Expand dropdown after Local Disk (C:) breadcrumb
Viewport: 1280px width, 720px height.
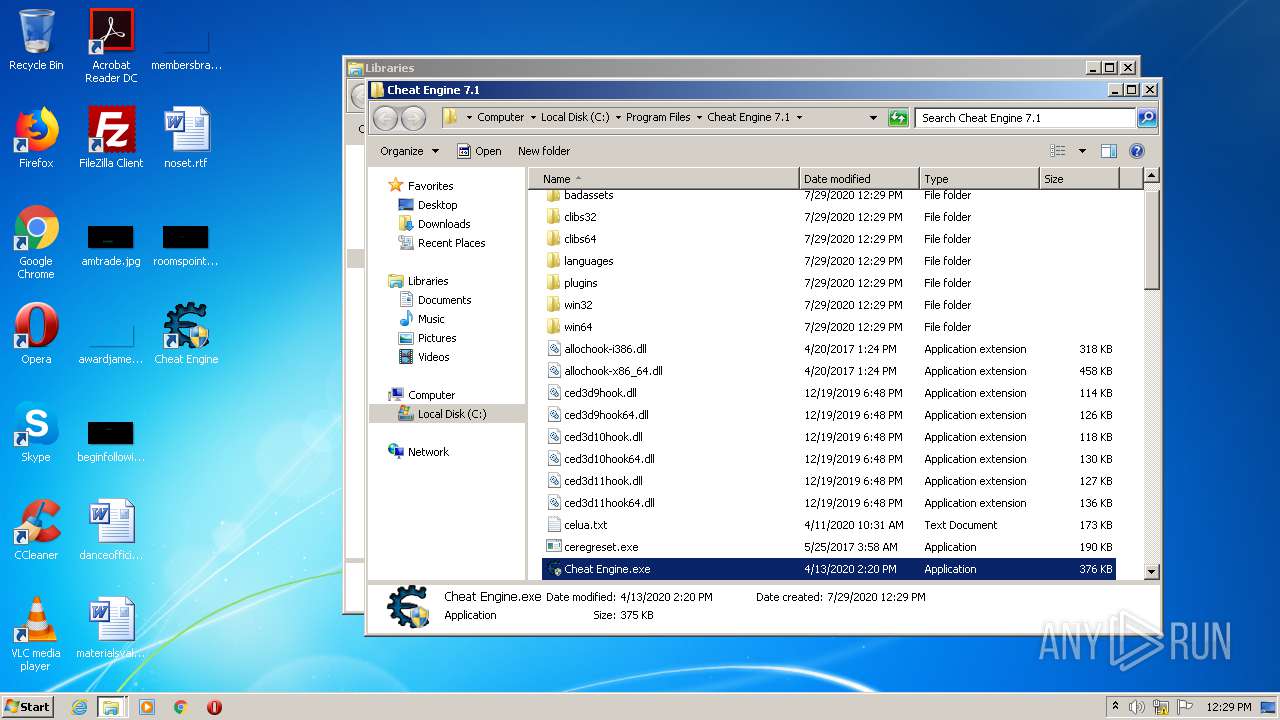[618, 118]
